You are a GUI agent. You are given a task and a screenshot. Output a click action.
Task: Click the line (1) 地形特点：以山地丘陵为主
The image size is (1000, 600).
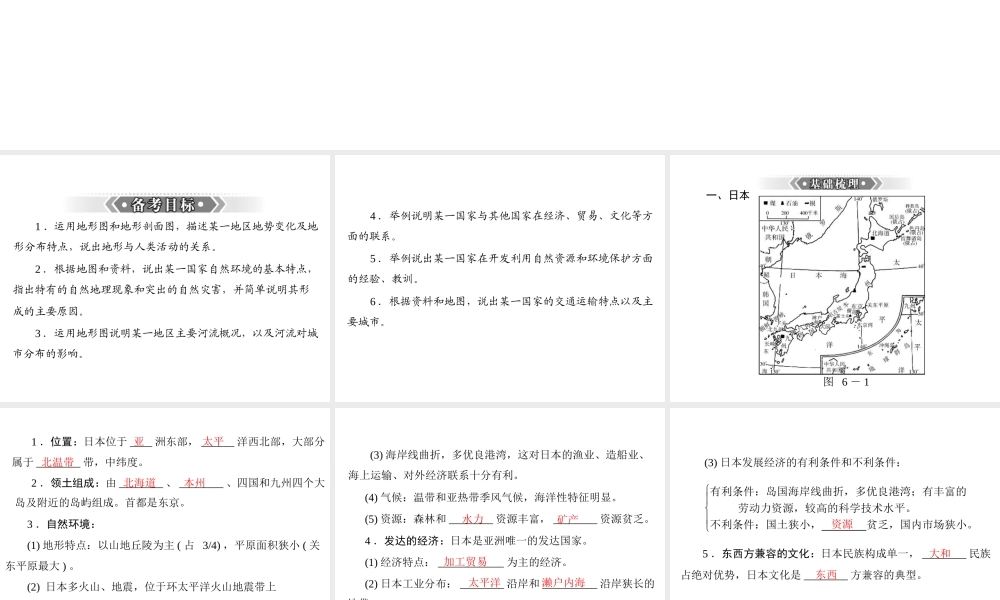pyautogui.click(x=163, y=555)
